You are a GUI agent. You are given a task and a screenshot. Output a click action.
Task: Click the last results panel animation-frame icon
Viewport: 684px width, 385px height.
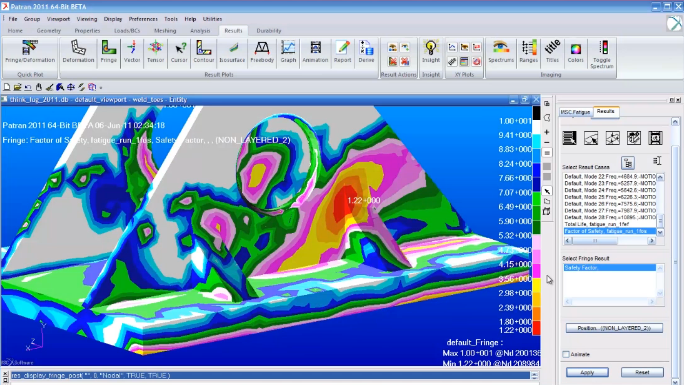[655, 138]
